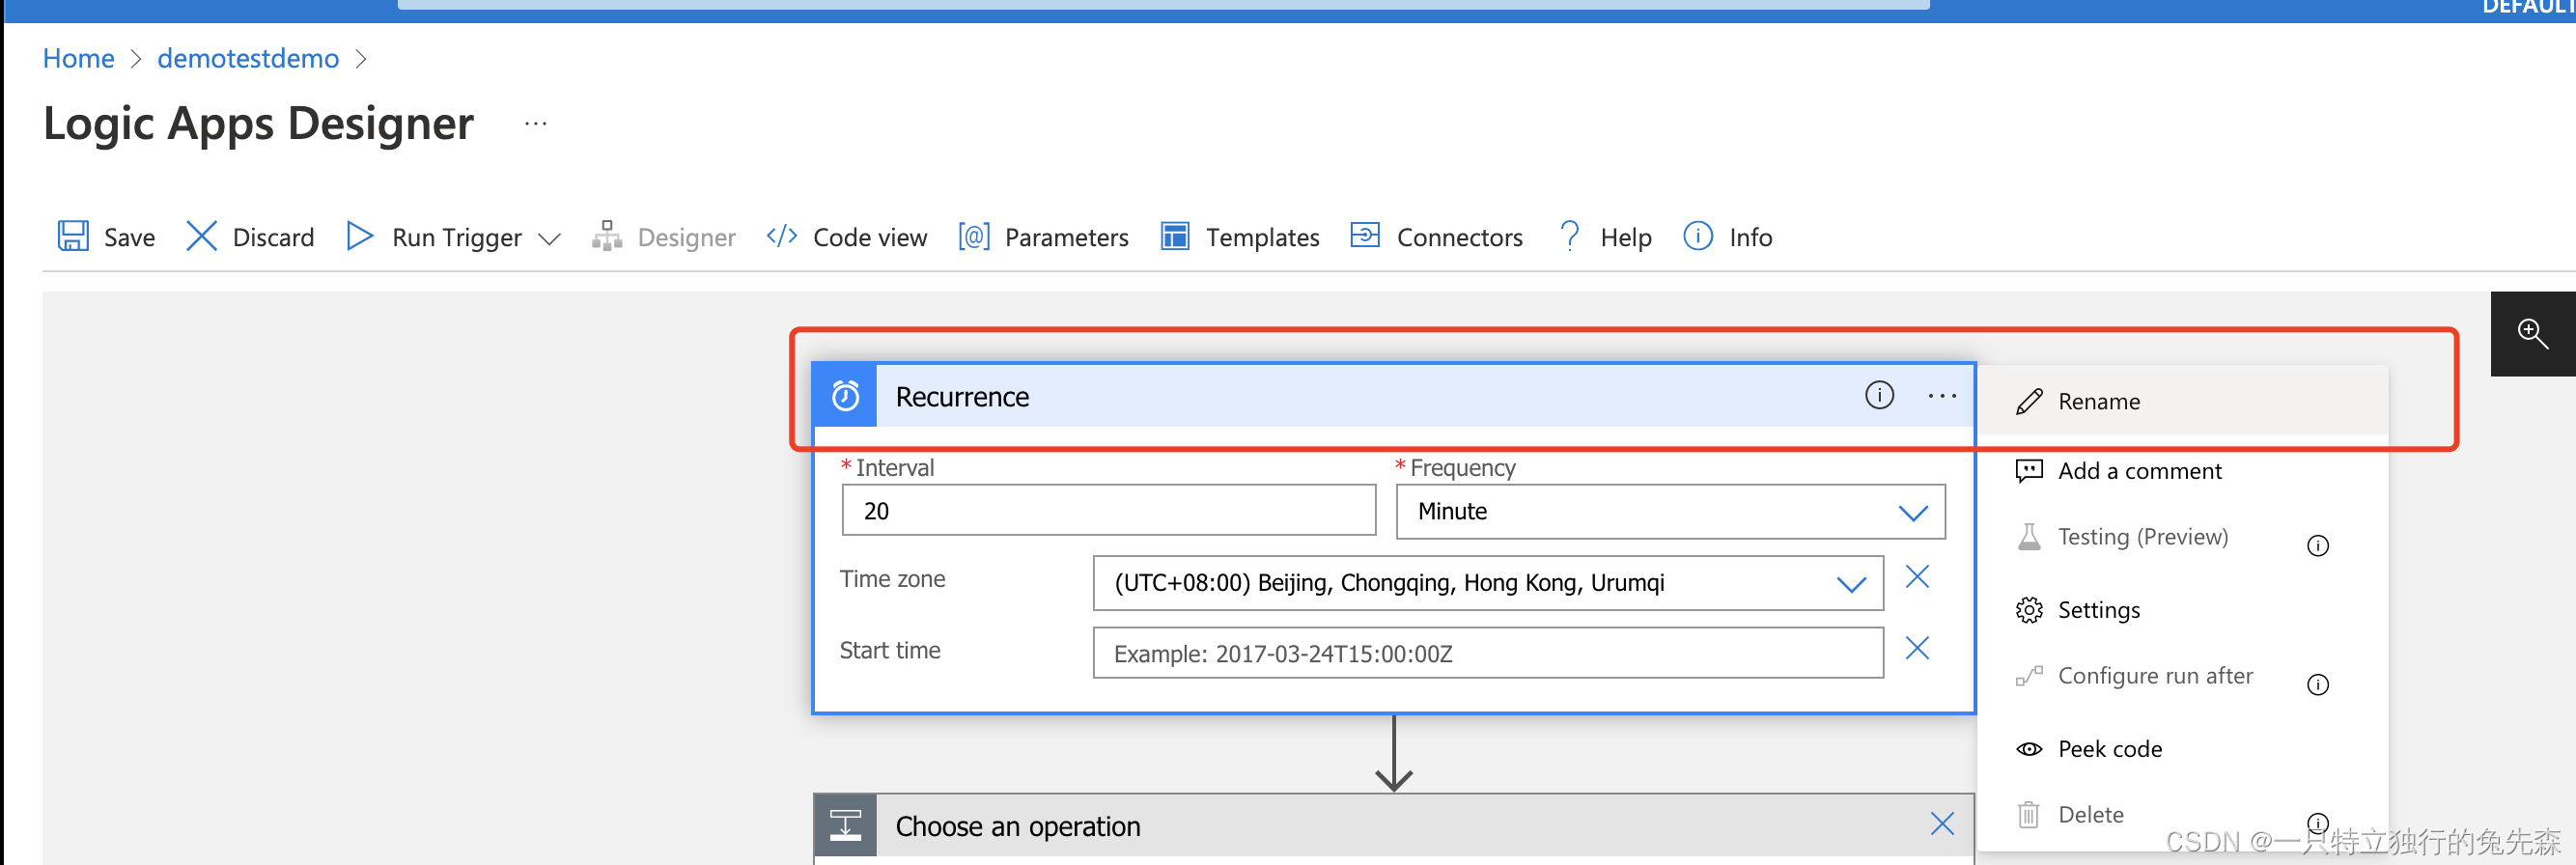The image size is (2576, 865).
Task: Click the Templates icon
Action: pos(1175,236)
